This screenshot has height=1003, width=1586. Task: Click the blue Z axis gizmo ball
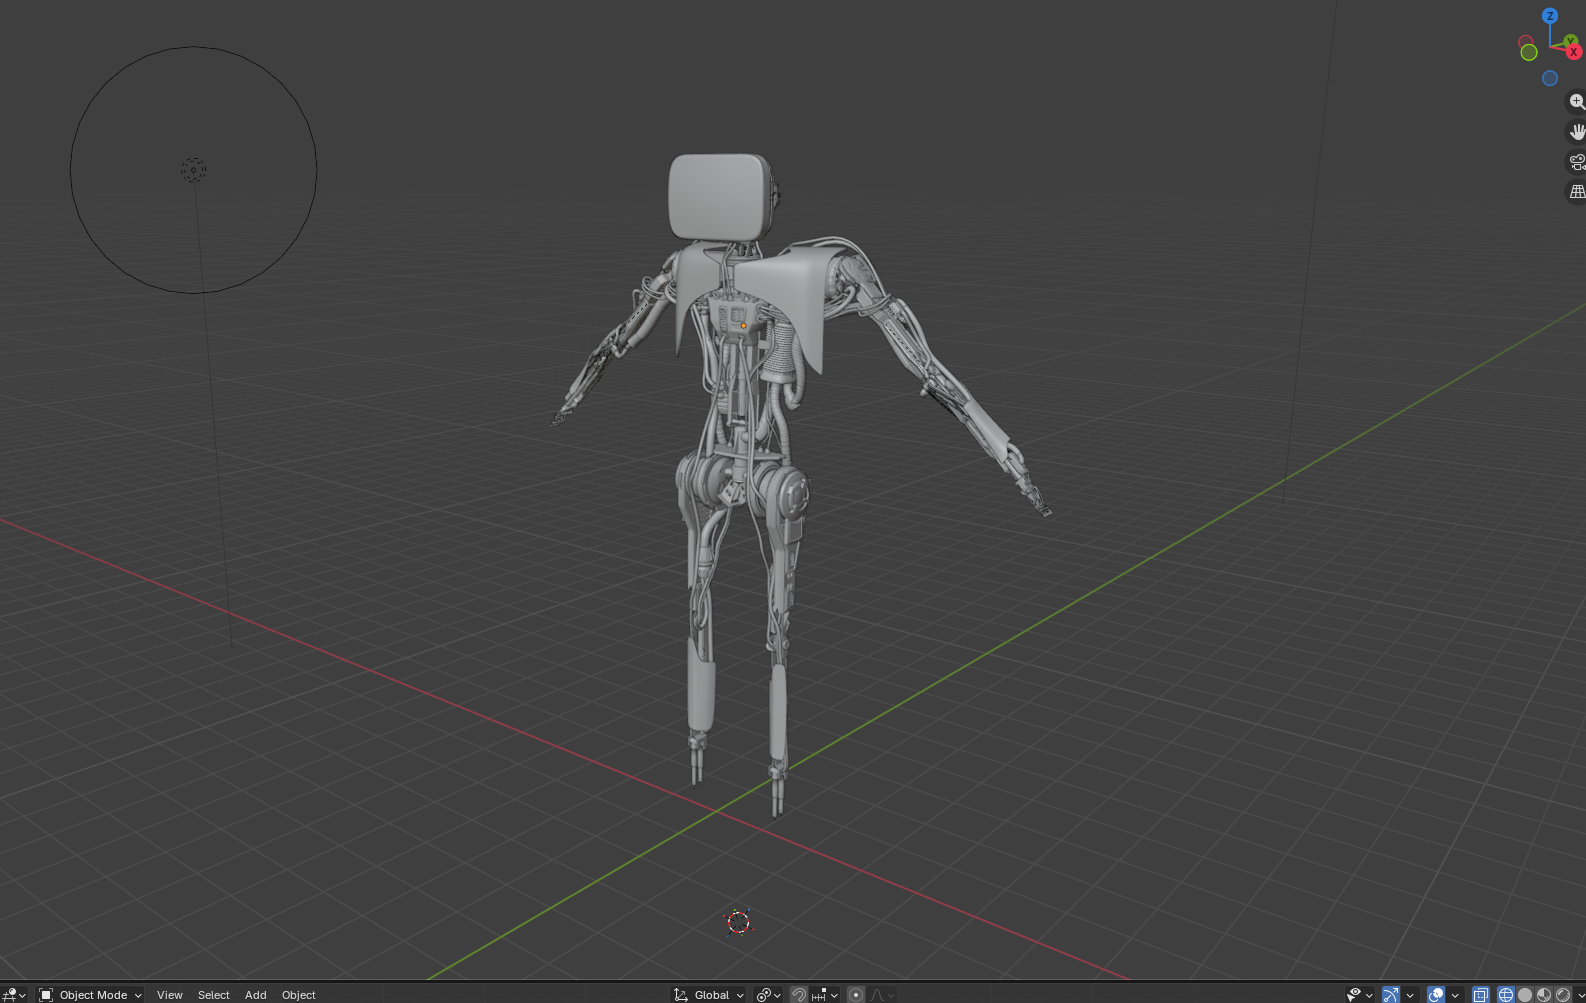coord(1550,16)
